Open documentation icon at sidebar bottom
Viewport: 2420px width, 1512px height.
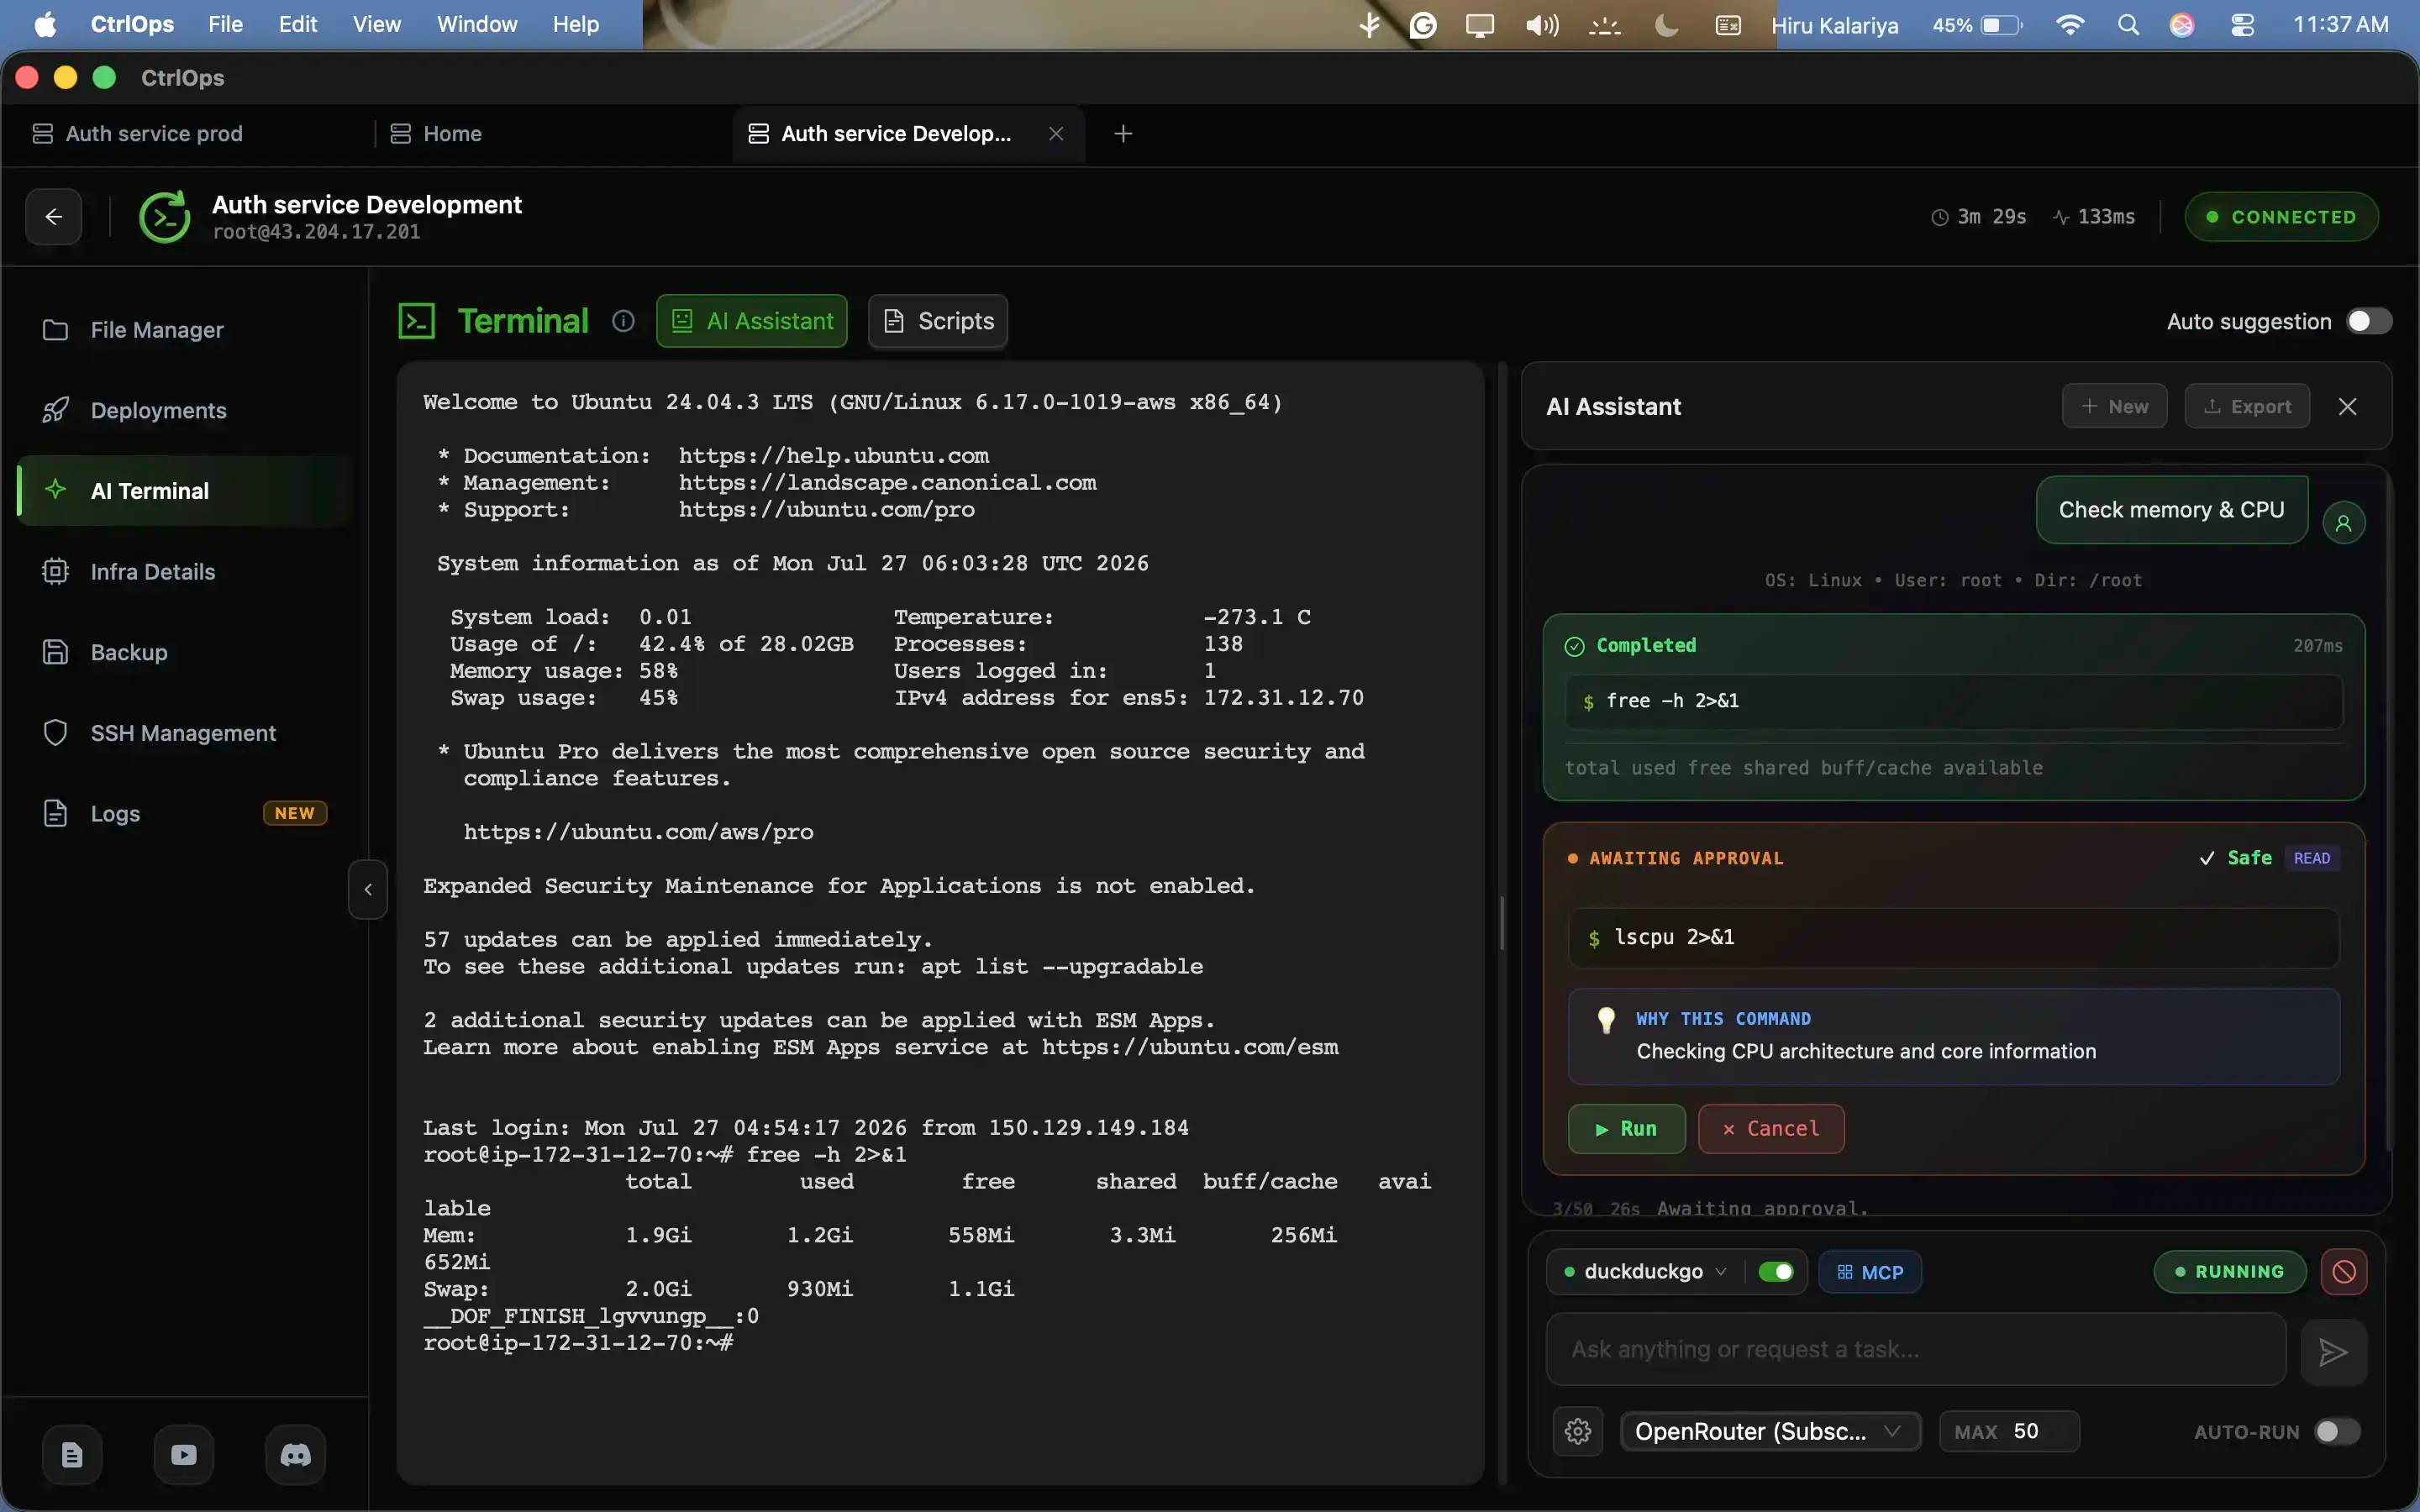[x=72, y=1455]
